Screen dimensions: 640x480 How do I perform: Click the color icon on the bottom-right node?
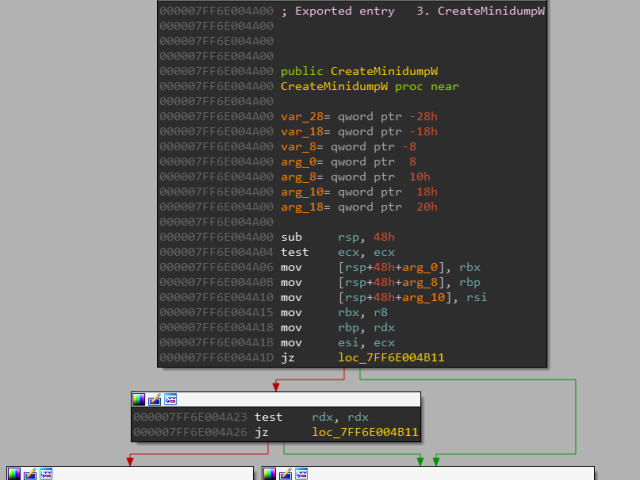(269, 474)
